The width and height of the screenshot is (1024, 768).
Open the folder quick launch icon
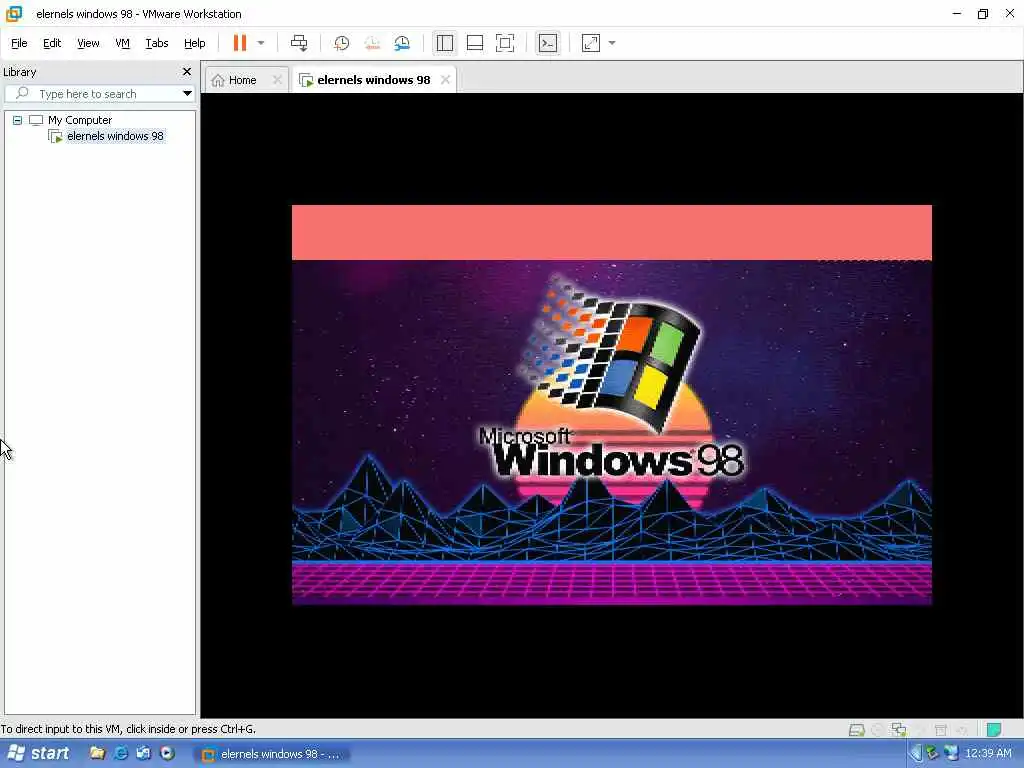[97, 754]
